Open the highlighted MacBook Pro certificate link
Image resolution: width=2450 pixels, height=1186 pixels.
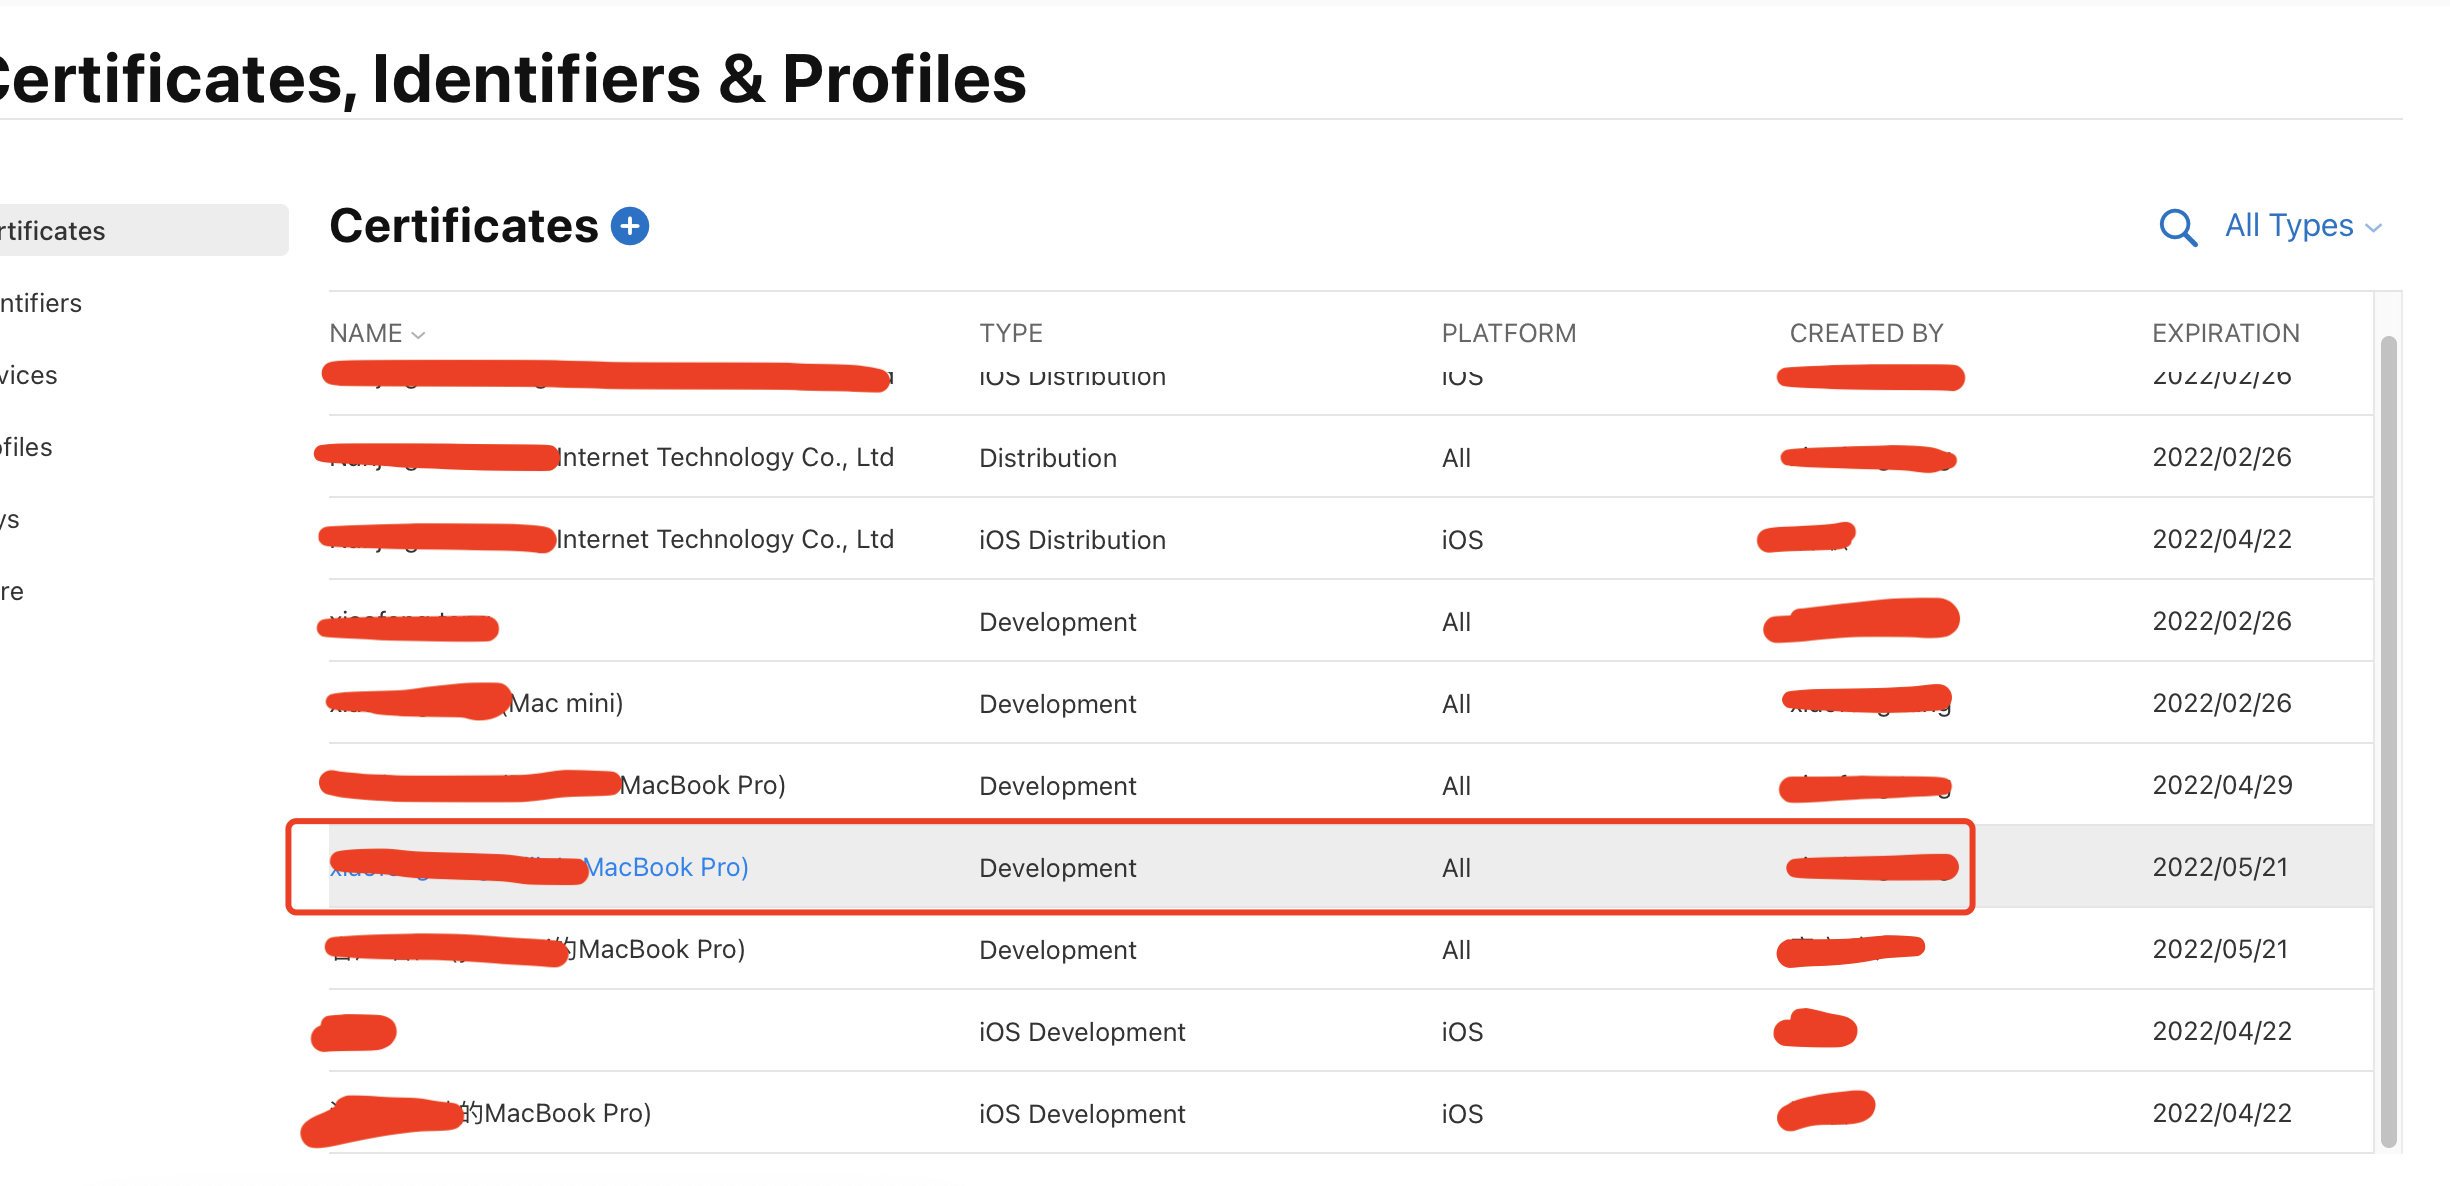[x=665, y=867]
